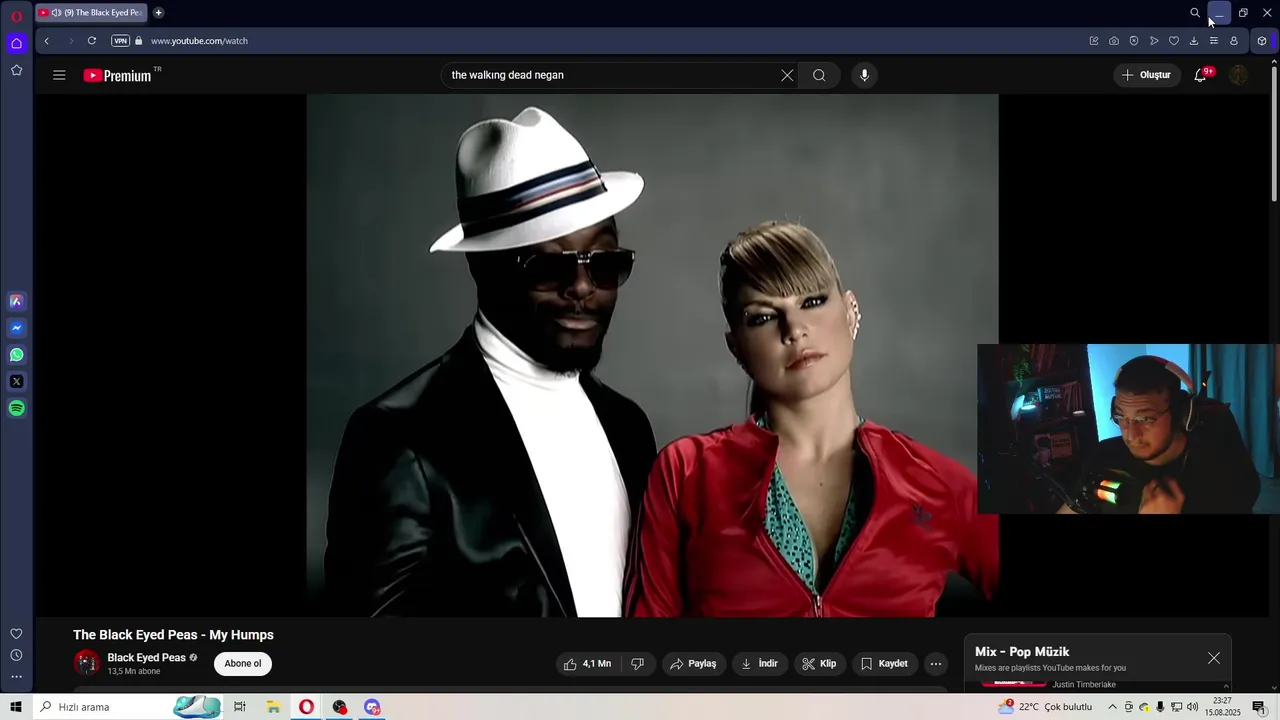Create a clip with Klip button
This screenshot has height=720, width=1280.
(x=819, y=664)
